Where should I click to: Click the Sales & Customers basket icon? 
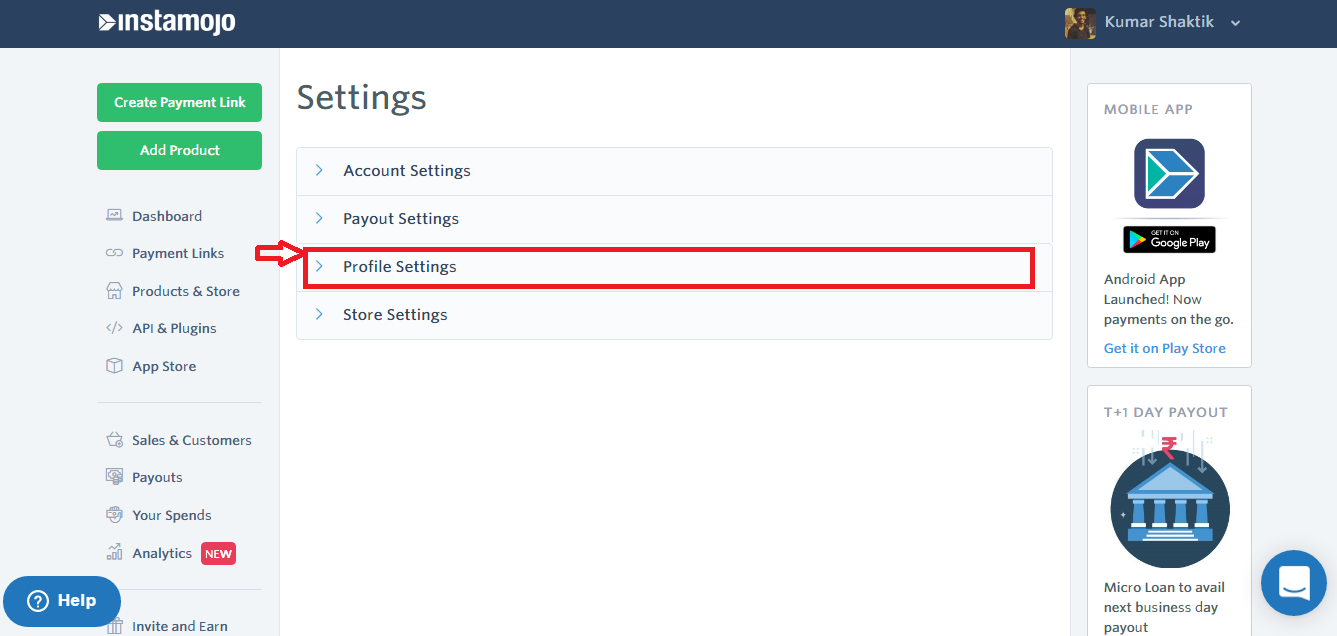[x=114, y=439]
